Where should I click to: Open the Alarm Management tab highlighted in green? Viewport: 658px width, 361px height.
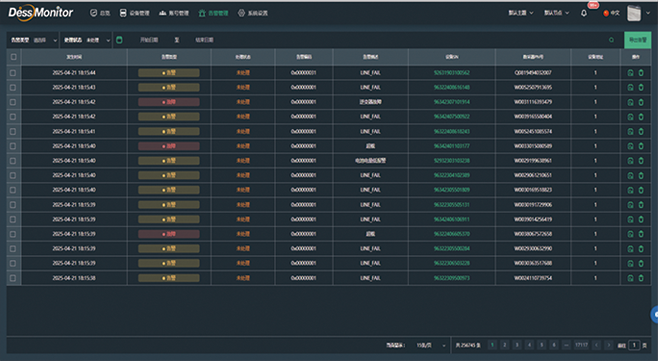click(213, 13)
